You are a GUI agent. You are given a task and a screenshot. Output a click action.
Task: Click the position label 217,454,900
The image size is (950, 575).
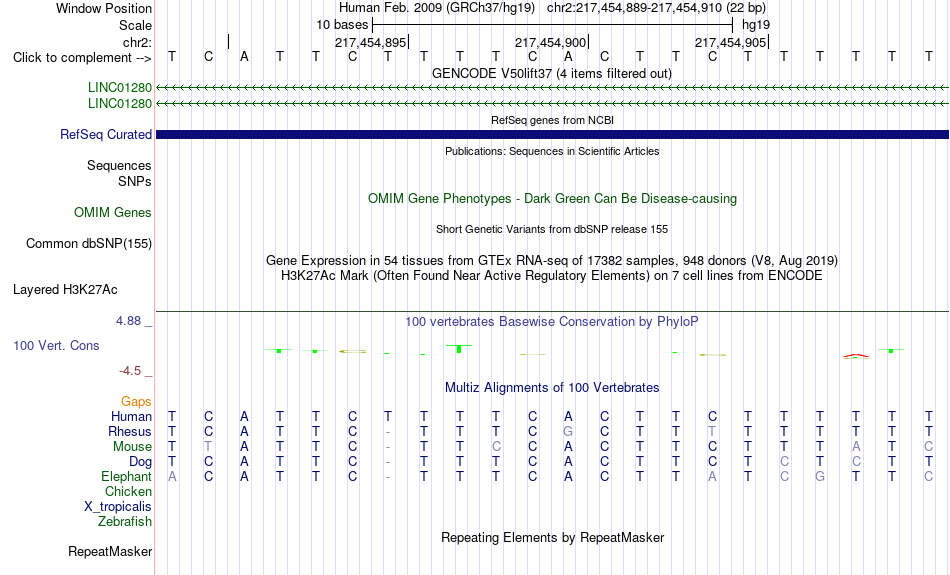pyautogui.click(x=550, y=42)
